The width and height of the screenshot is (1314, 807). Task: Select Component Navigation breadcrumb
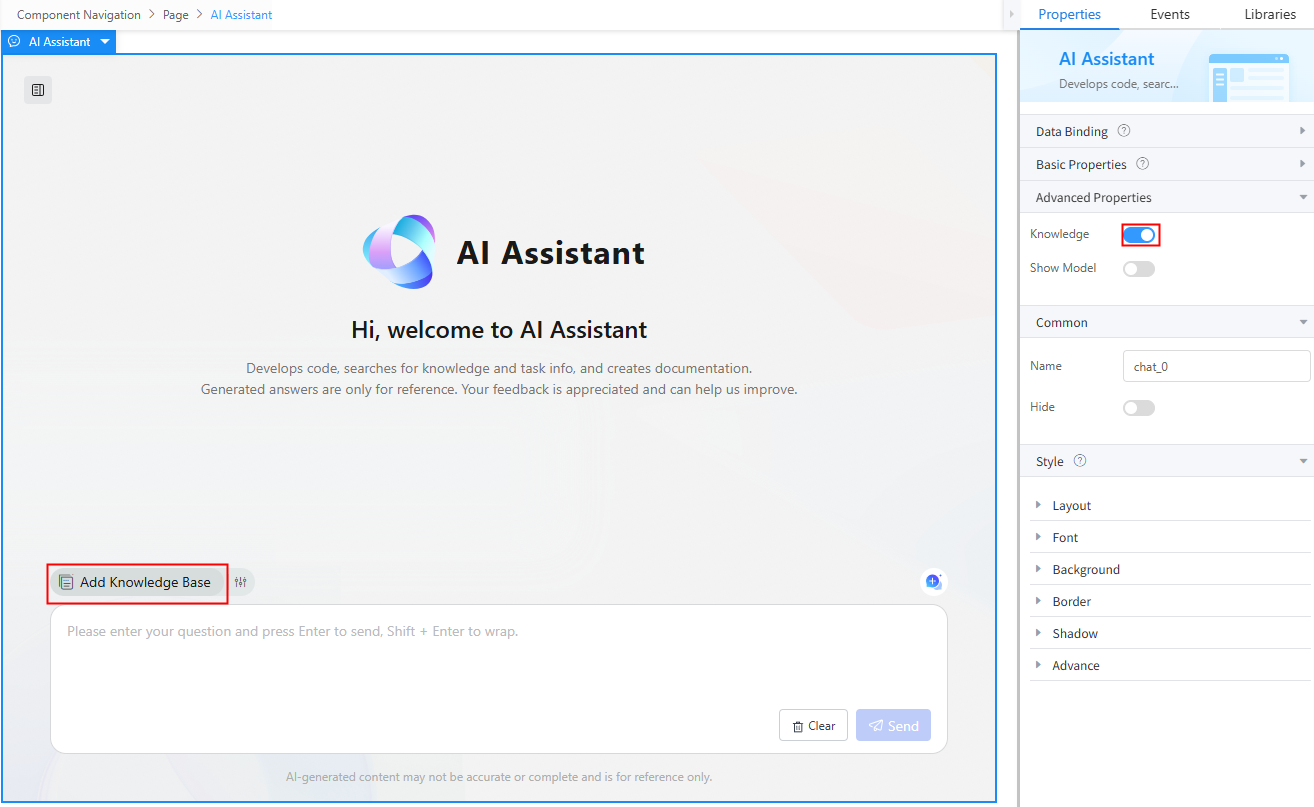click(79, 15)
